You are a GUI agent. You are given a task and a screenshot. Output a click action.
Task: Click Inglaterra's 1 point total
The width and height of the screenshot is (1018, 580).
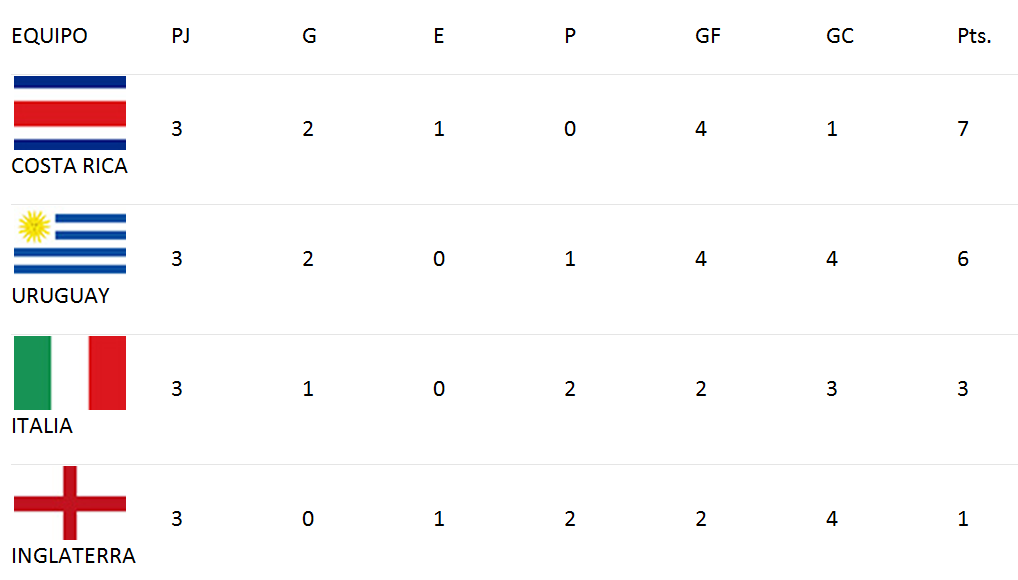click(963, 518)
